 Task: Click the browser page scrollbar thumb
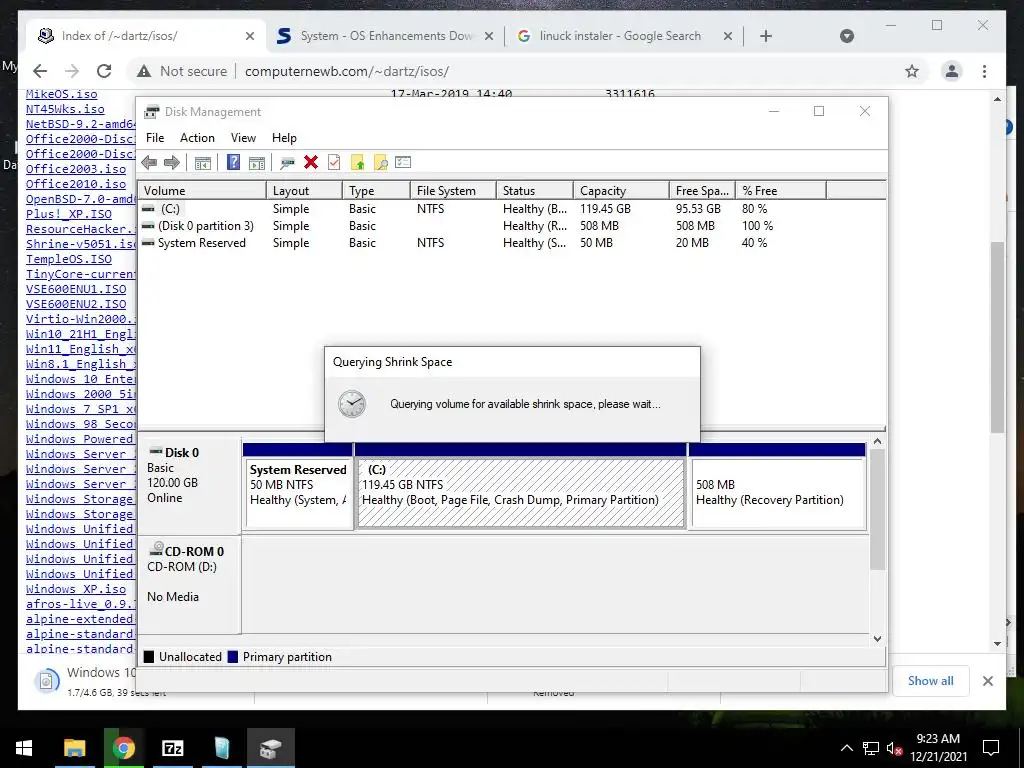[x=997, y=337]
